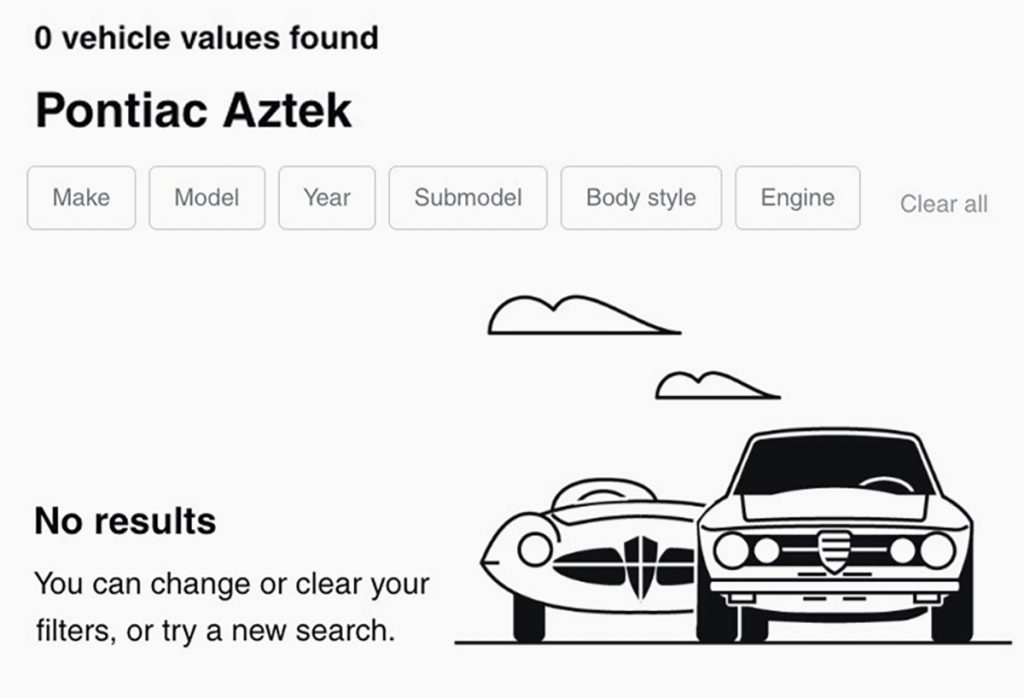
Task: Click the vehicle values found count text
Action: coord(206,37)
